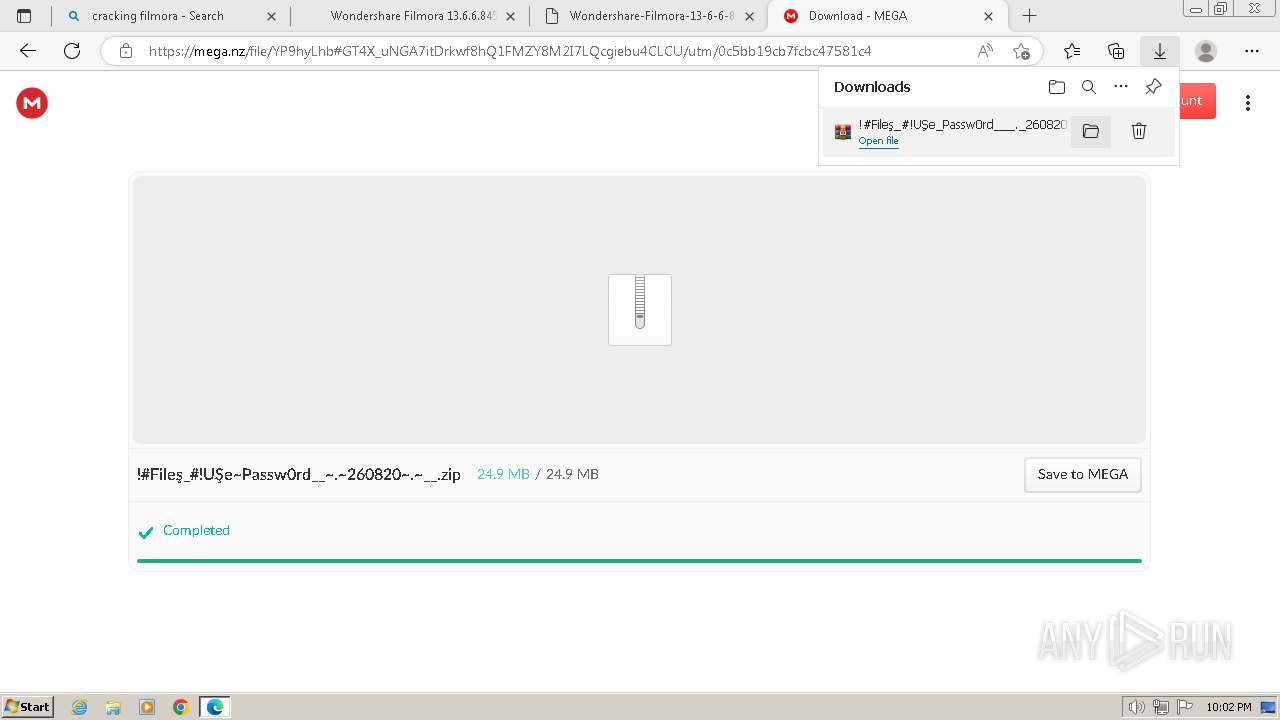Image resolution: width=1280 pixels, height=720 pixels.
Task: Click the 24.9 MB downloaded size
Action: coord(503,474)
